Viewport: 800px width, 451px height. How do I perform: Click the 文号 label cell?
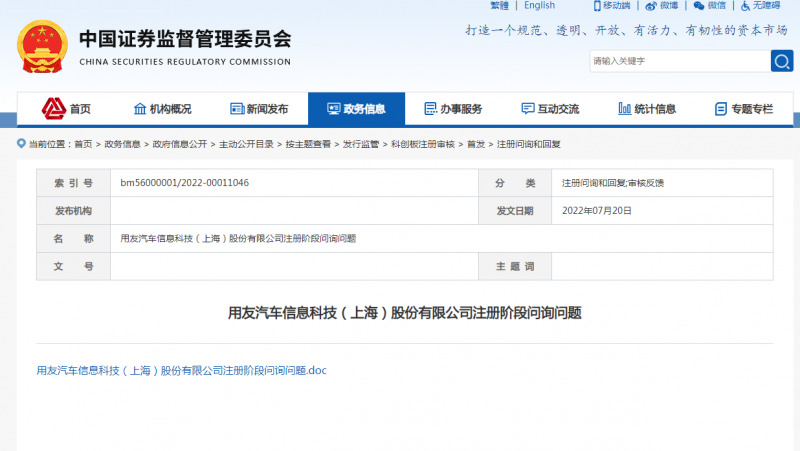73,266
